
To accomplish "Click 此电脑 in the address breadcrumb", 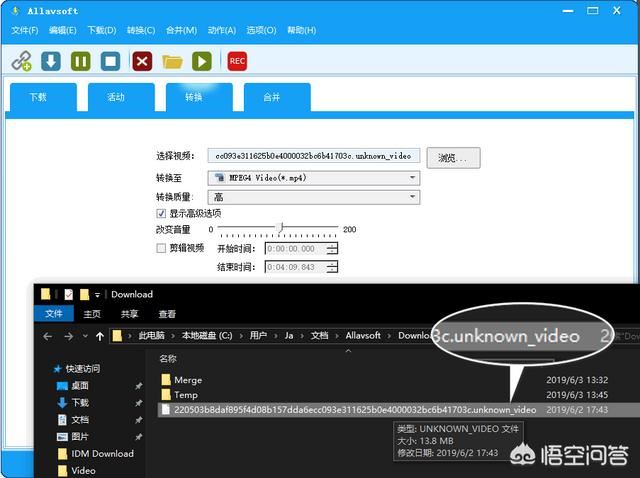I will point(151,336).
